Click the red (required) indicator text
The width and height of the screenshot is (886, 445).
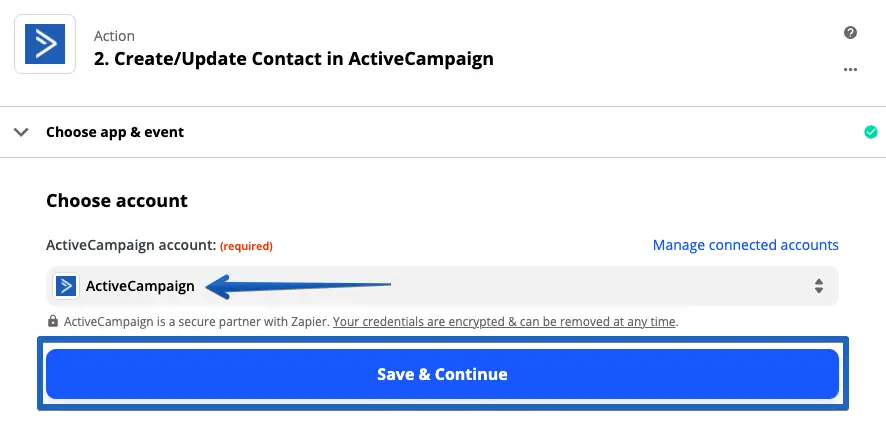pos(246,246)
